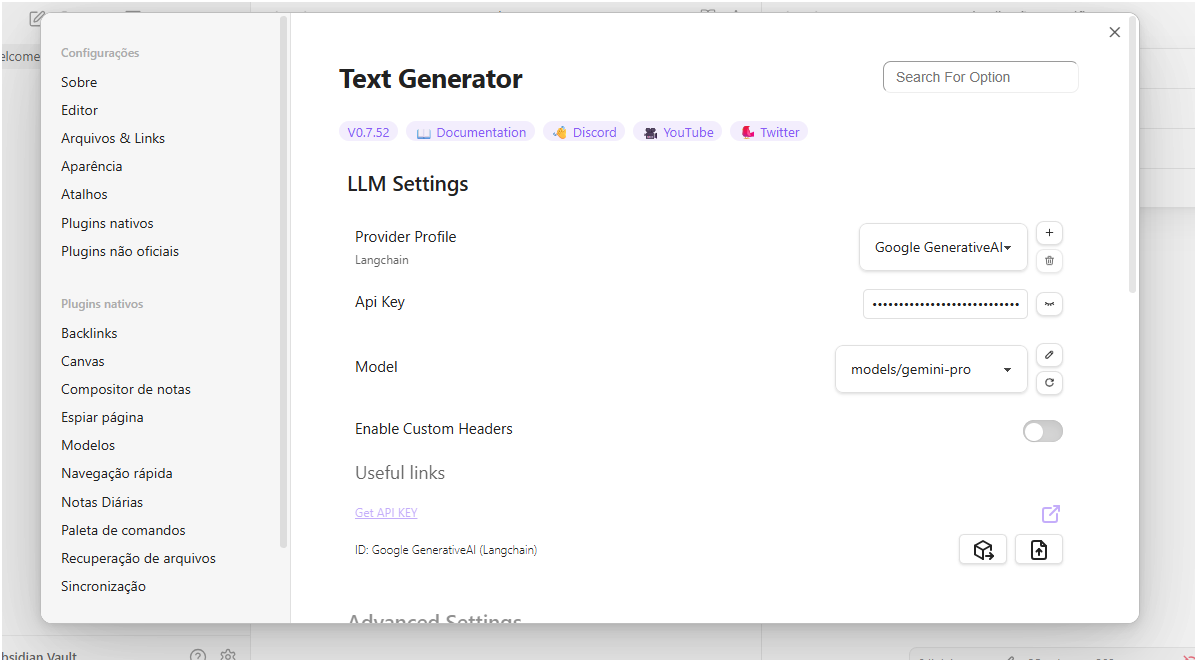Open the Sobre settings section
This screenshot has width=1197, height=662.
pos(79,82)
